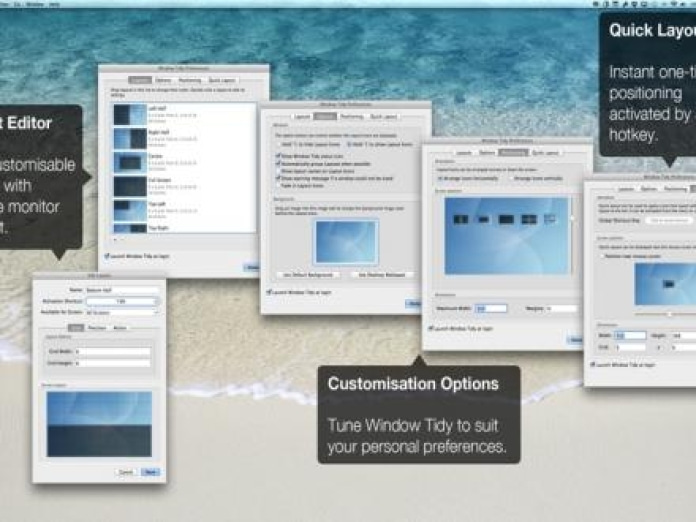The height and width of the screenshot is (522, 696).
Task: Toggle Launch at login in Quick Layout window
Action: [592, 364]
